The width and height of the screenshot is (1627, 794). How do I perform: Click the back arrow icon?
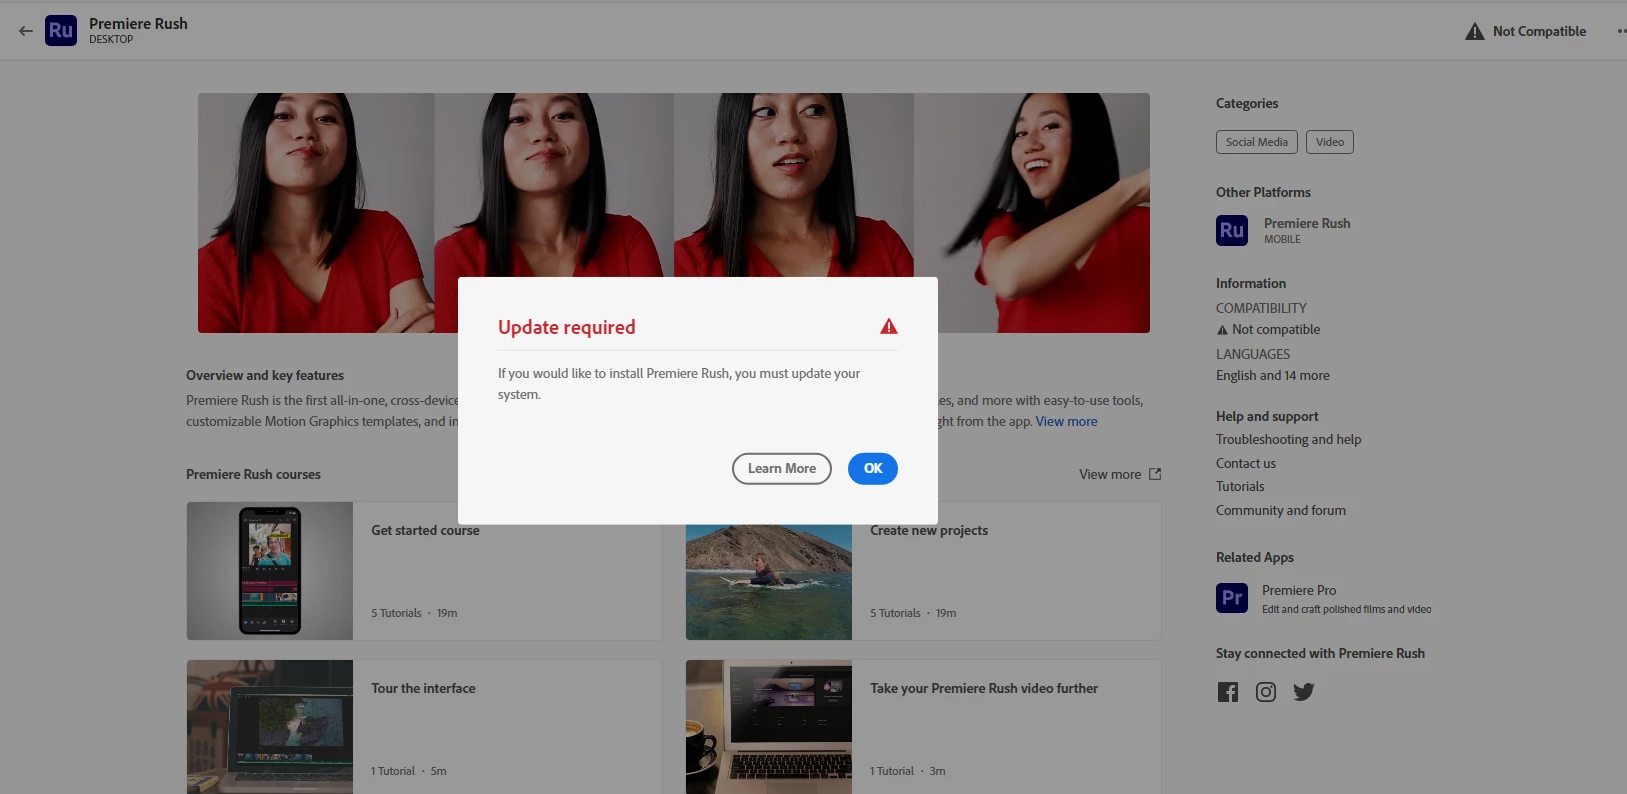point(26,31)
